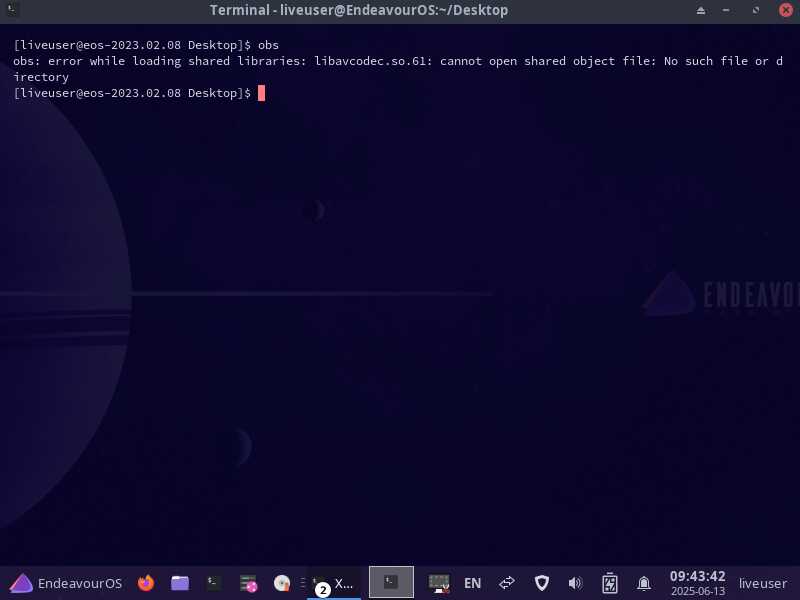
Task: Click the keep-above arrow button in terminal title bar
Action: pos(701,10)
